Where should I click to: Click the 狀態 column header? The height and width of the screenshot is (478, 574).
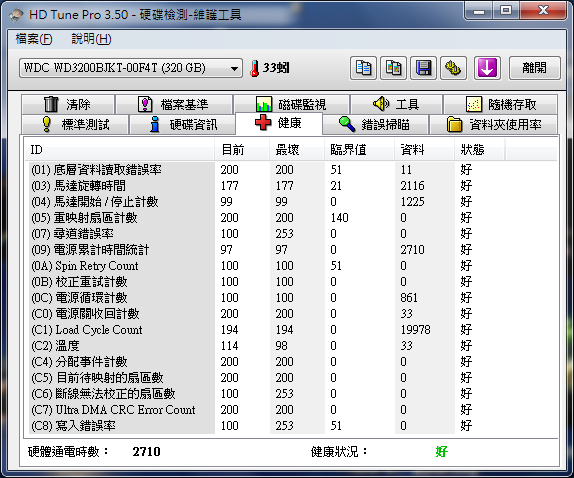pyautogui.click(x=480, y=150)
